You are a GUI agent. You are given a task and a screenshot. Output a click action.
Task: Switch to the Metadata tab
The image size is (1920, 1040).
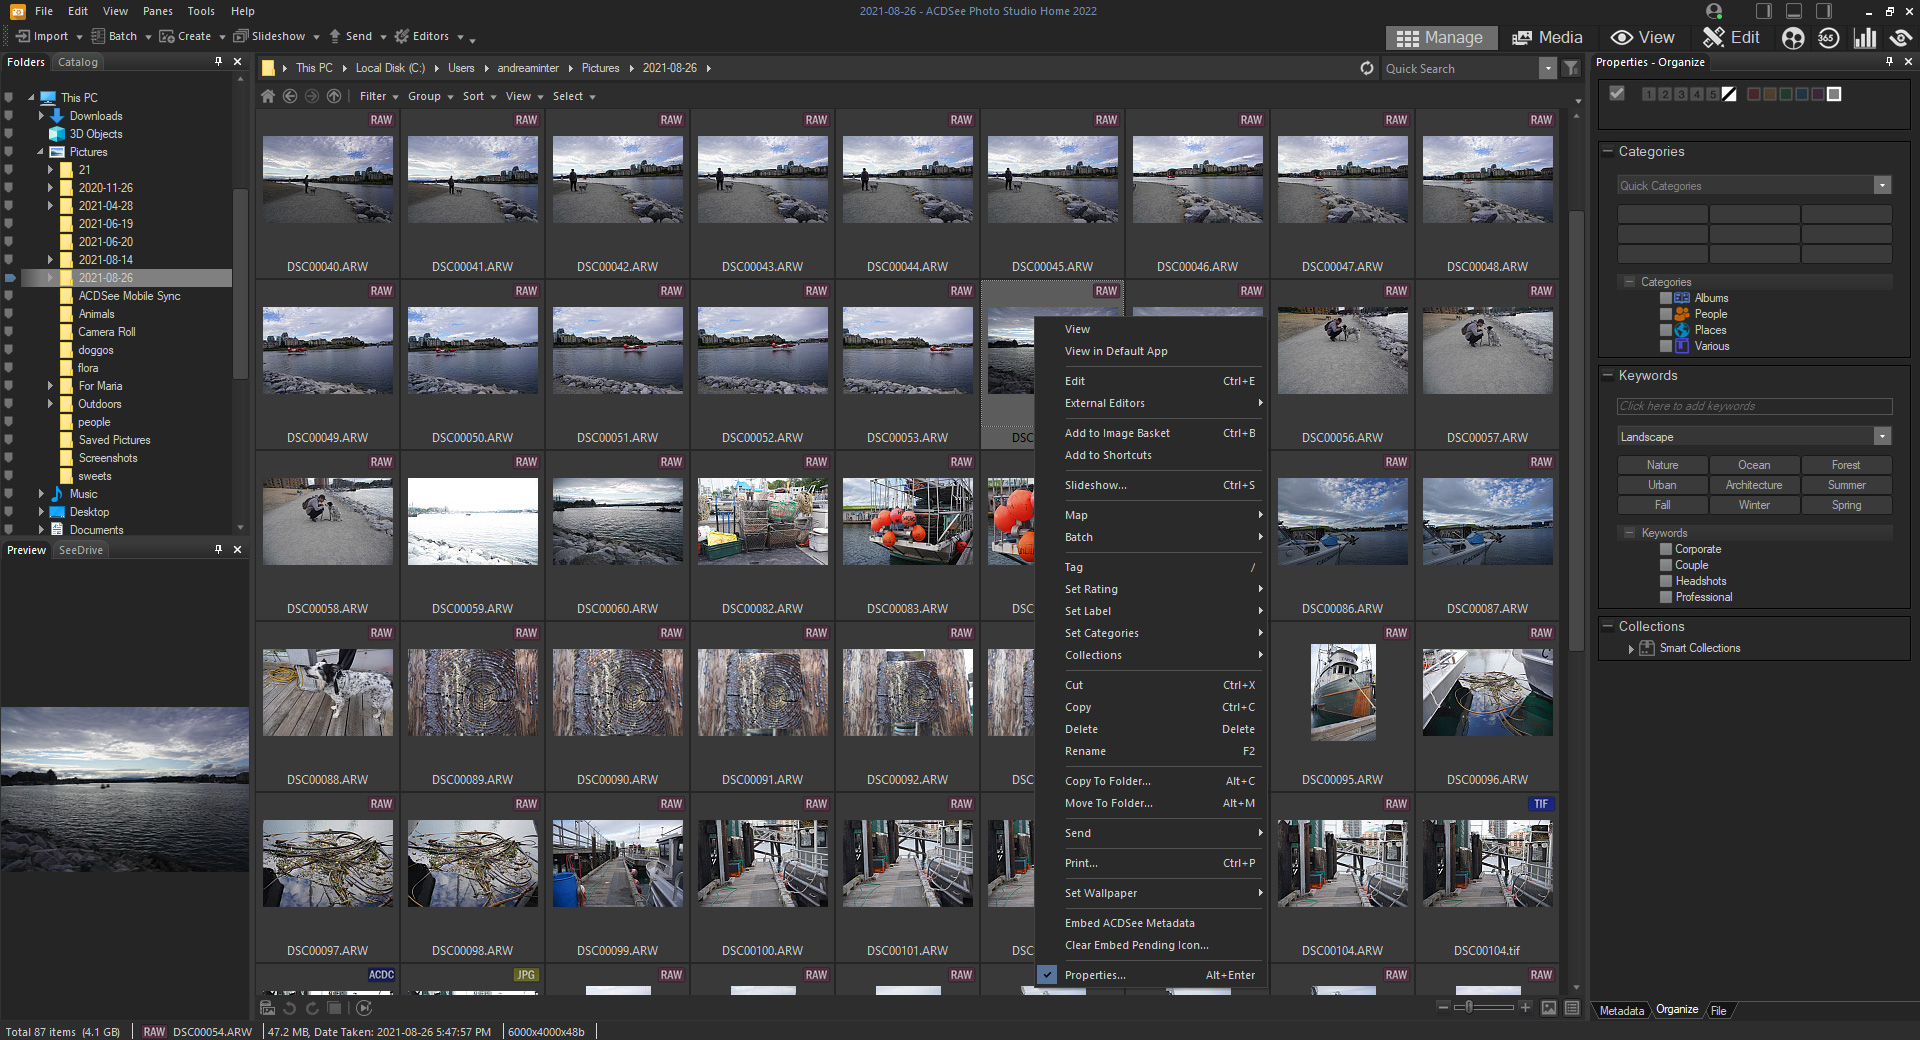coord(1621,1011)
